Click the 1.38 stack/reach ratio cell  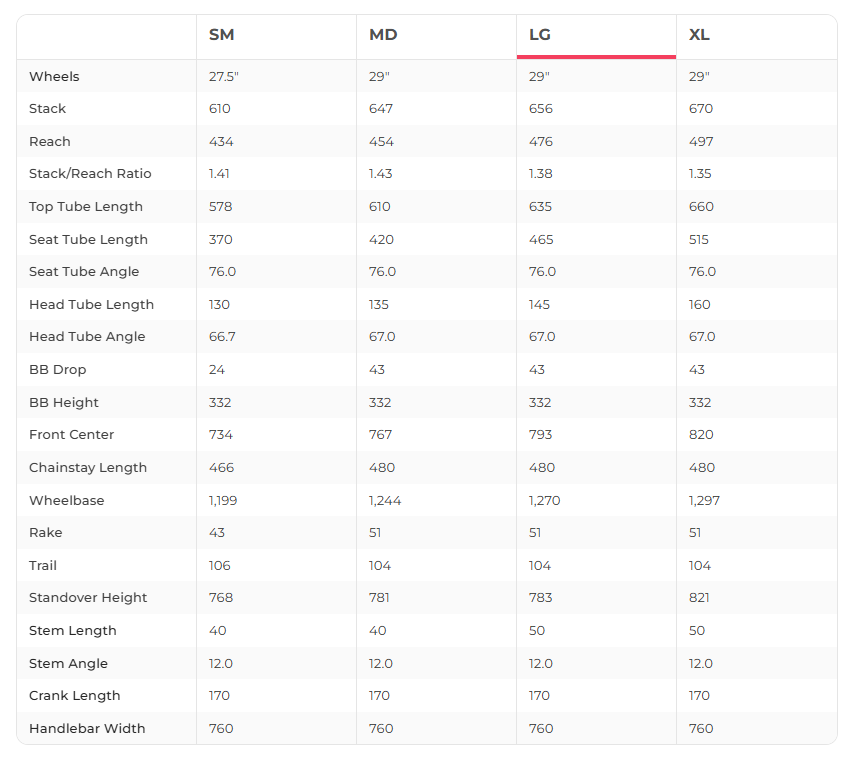coord(541,174)
